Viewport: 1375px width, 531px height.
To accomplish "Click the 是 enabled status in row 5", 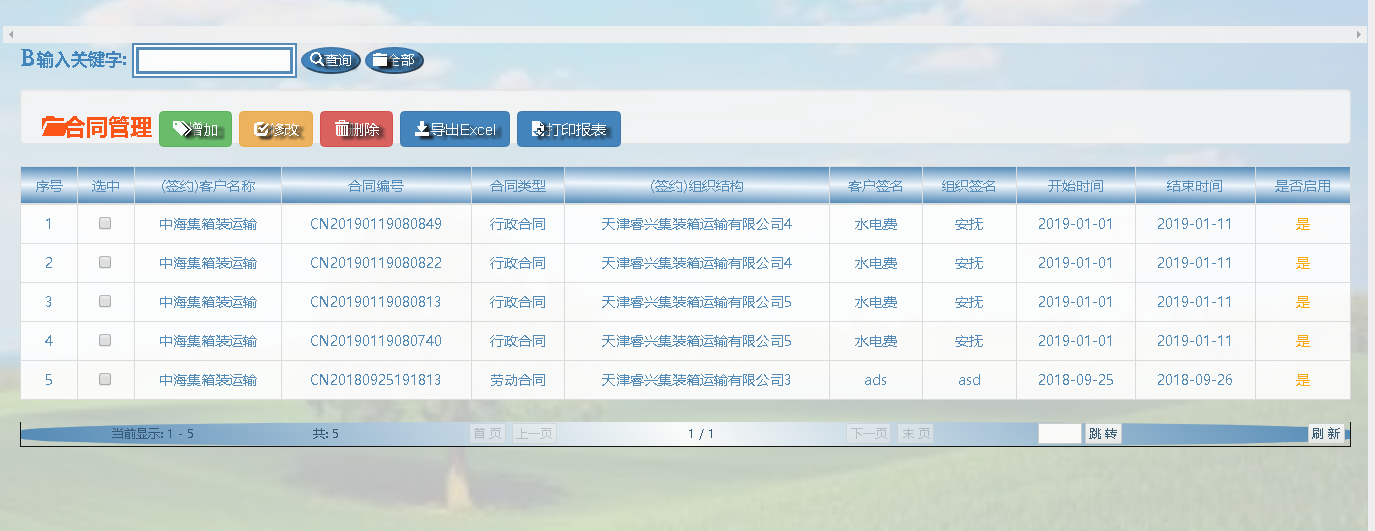I will 1303,379.
